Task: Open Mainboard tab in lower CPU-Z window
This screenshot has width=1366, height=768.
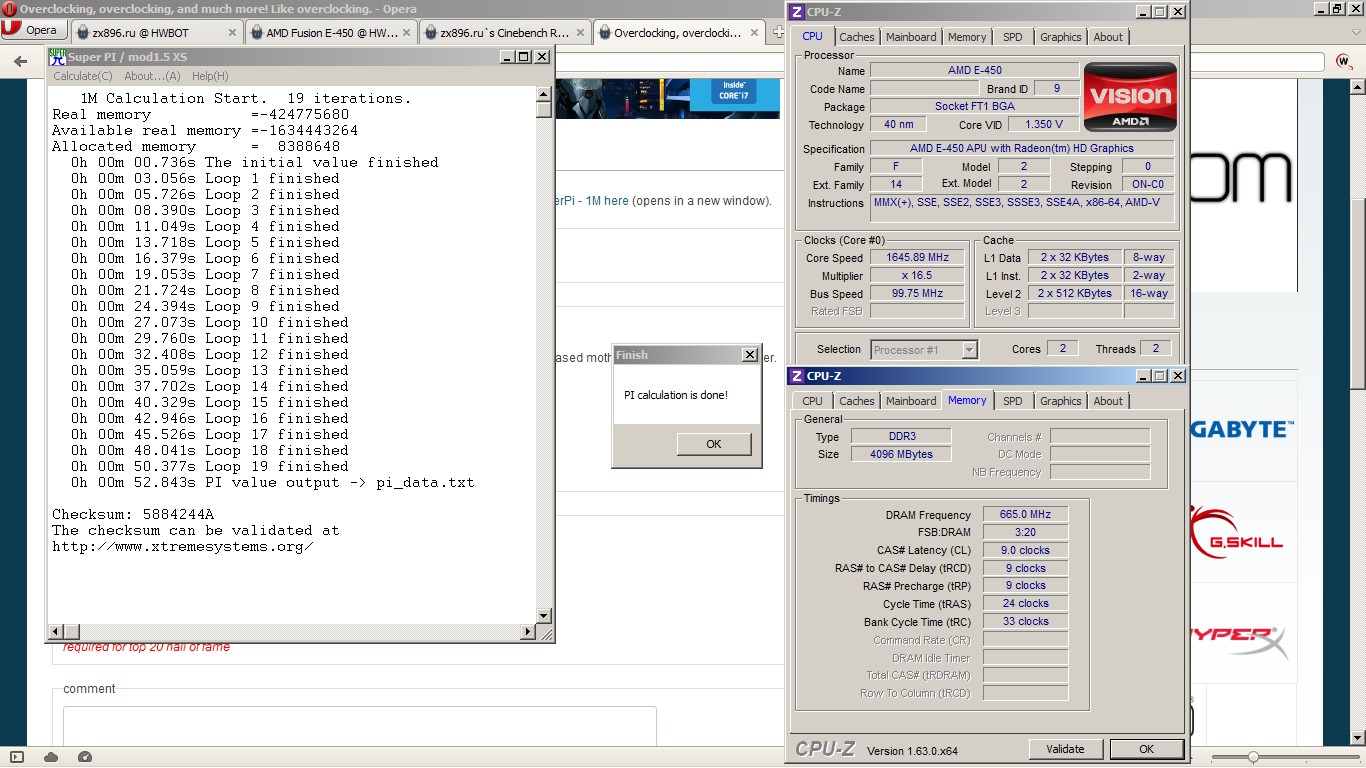Action: (911, 401)
